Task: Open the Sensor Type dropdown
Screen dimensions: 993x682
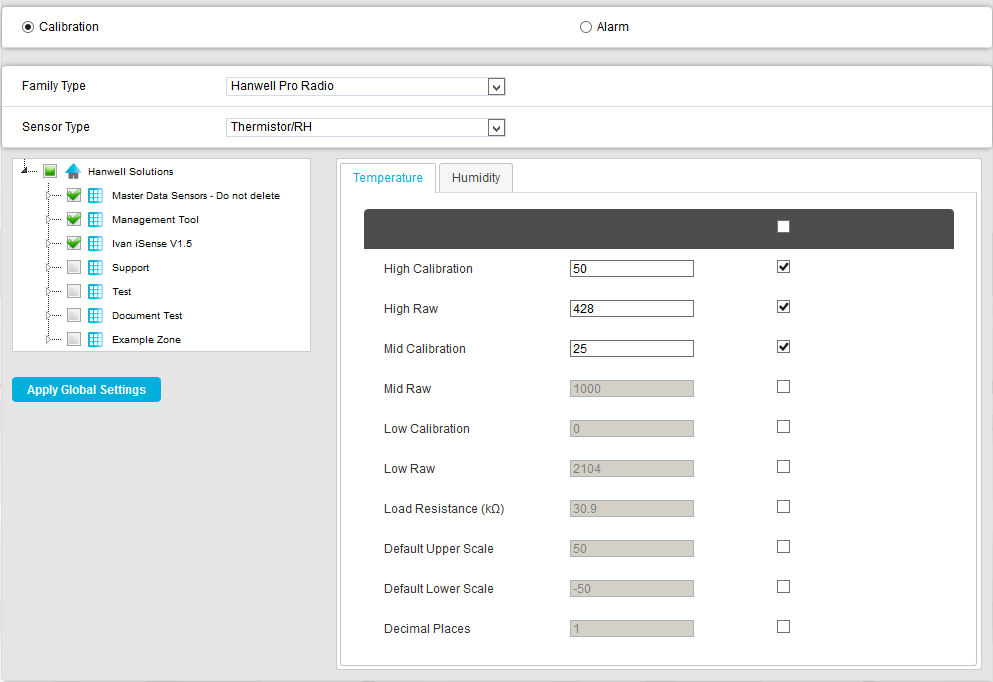Action: (x=496, y=128)
